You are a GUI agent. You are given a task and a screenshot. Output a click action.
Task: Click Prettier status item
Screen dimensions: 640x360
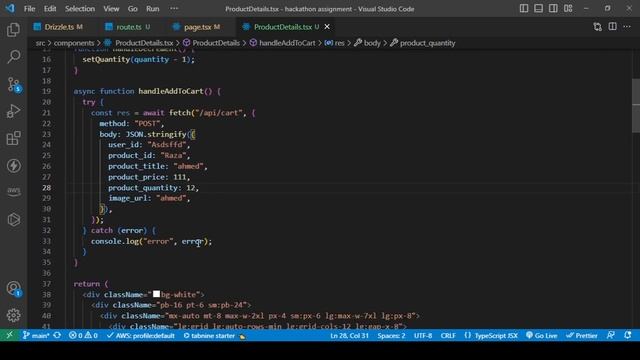[582, 336]
